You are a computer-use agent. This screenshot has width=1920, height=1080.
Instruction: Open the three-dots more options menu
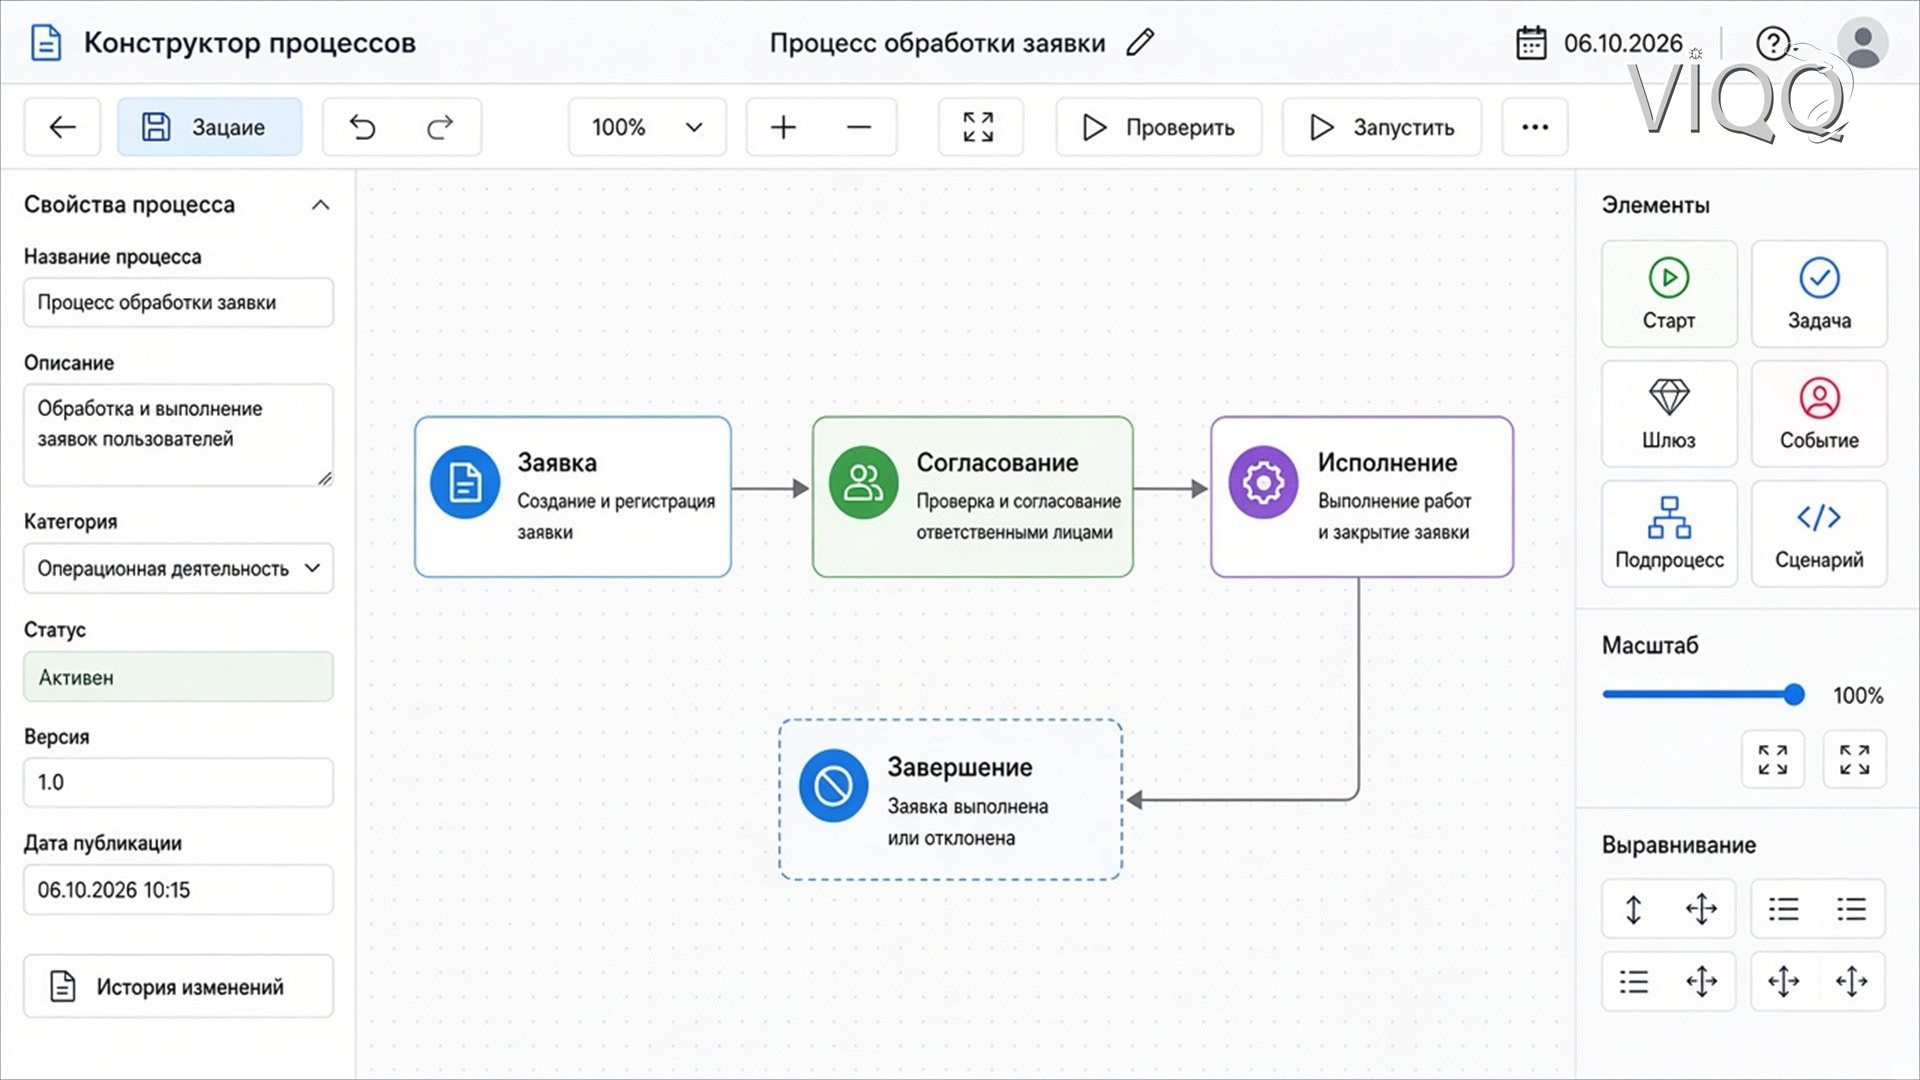[x=1535, y=127]
